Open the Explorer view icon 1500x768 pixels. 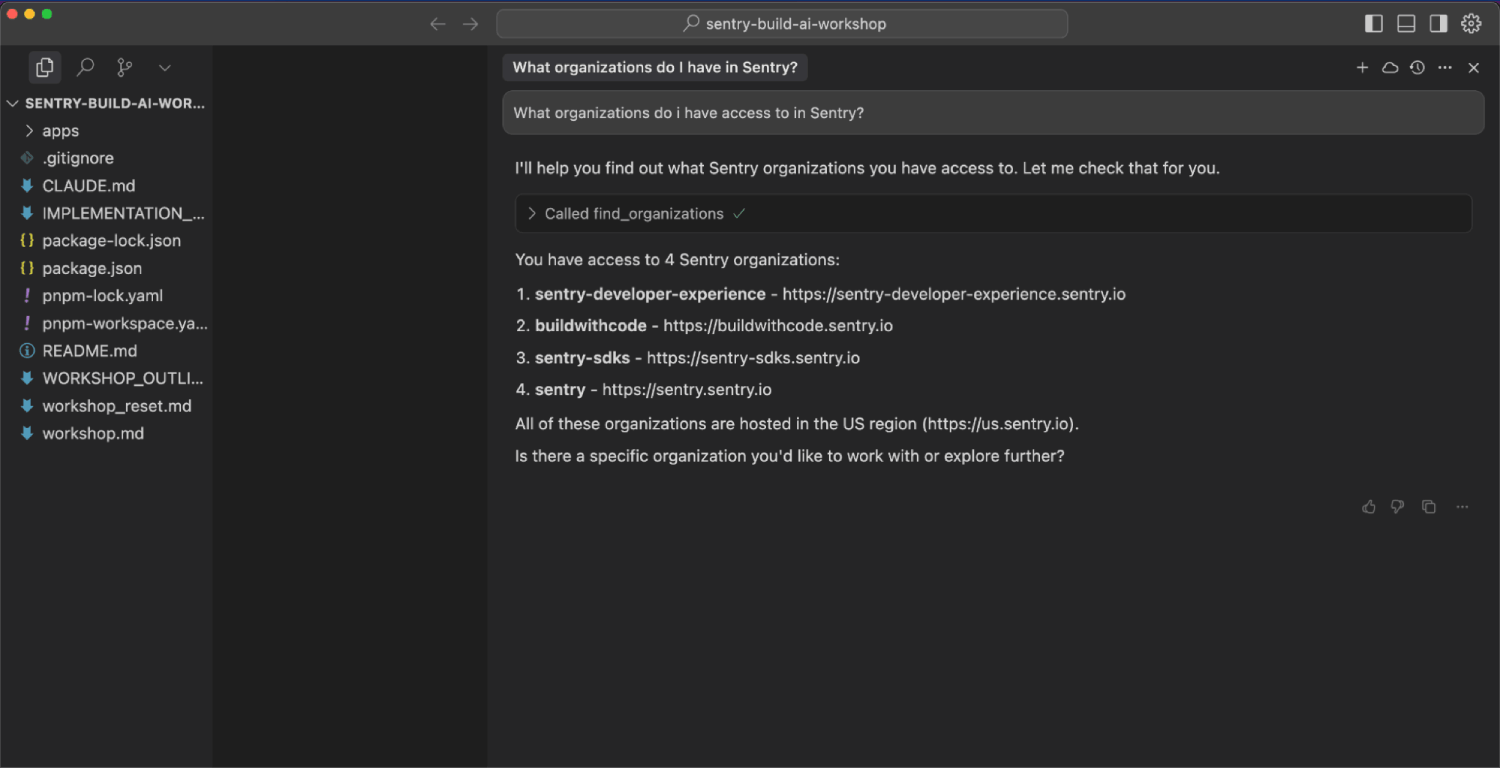(x=44, y=67)
